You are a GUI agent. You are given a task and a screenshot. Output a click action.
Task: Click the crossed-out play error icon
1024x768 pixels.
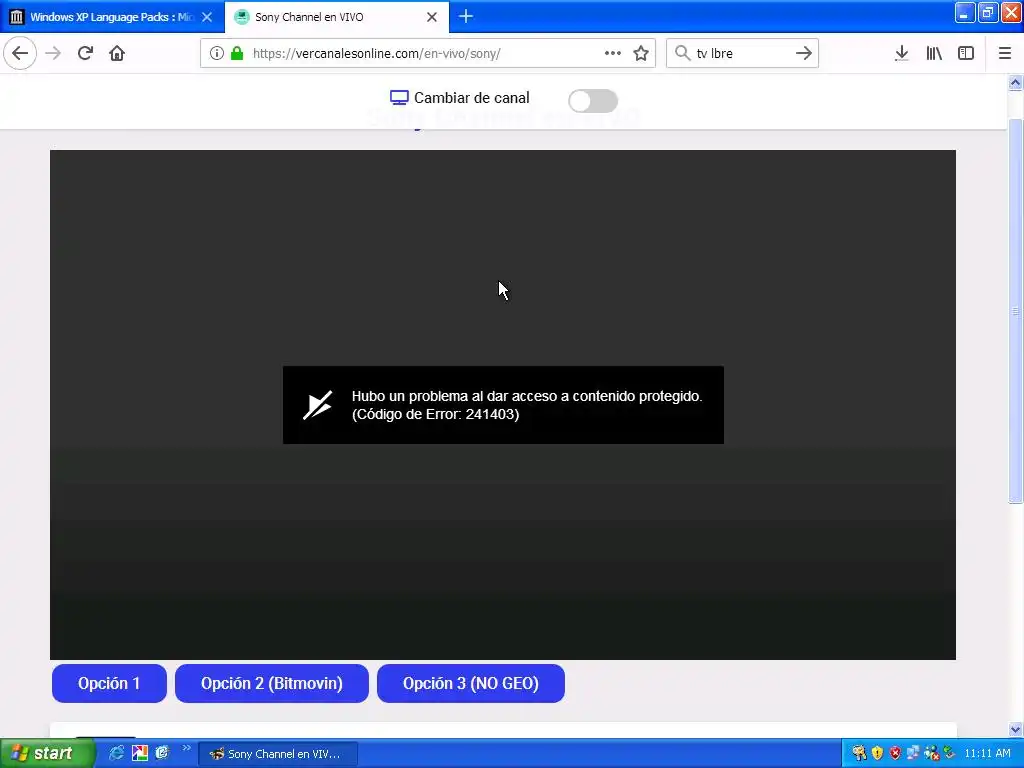click(317, 405)
